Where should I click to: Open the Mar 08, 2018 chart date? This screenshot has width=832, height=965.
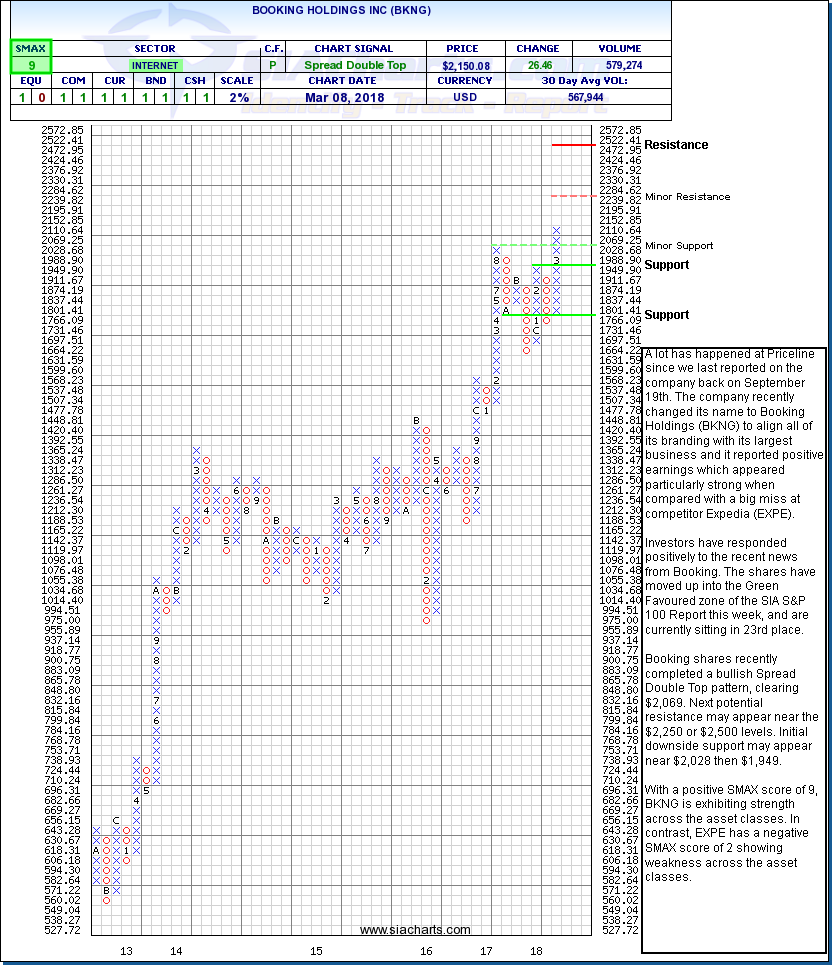340,98
